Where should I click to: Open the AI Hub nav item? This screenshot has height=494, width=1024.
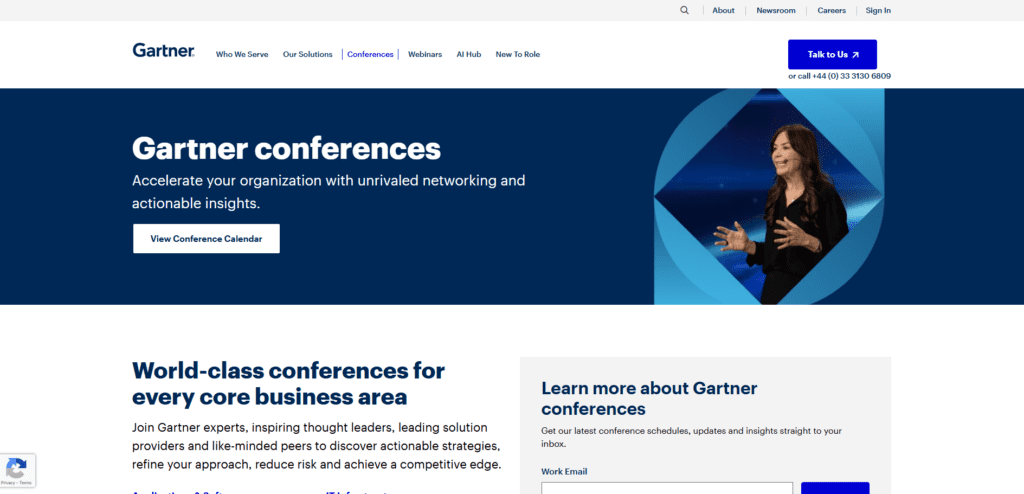pyautogui.click(x=469, y=54)
